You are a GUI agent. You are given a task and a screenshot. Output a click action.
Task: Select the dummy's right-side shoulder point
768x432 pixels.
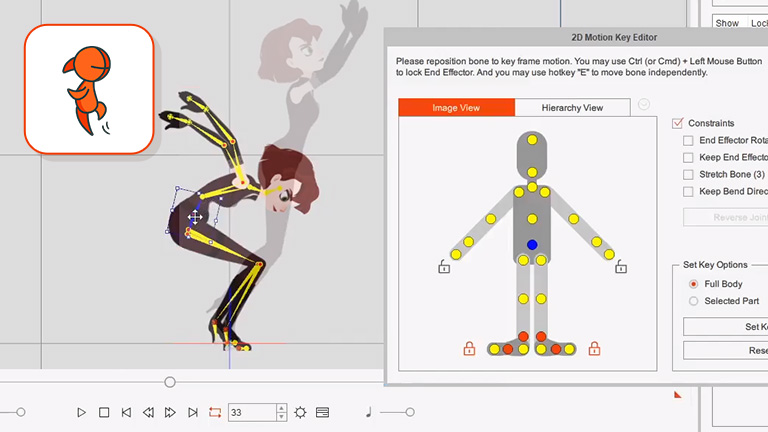[x=545, y=192]
